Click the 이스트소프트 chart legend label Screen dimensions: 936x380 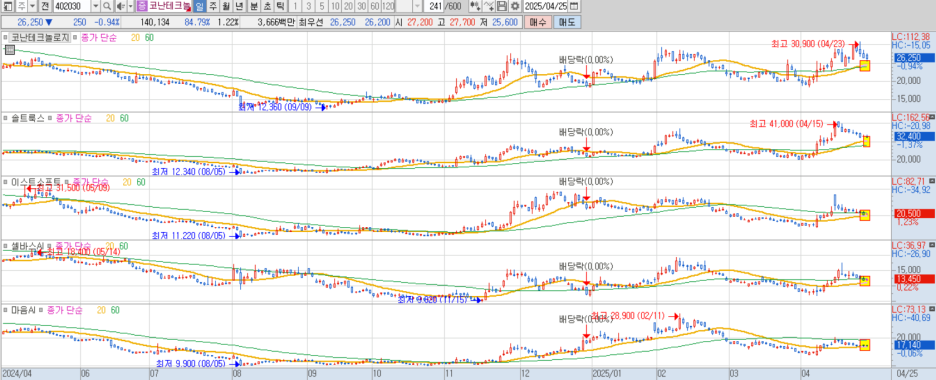[36, 181]
